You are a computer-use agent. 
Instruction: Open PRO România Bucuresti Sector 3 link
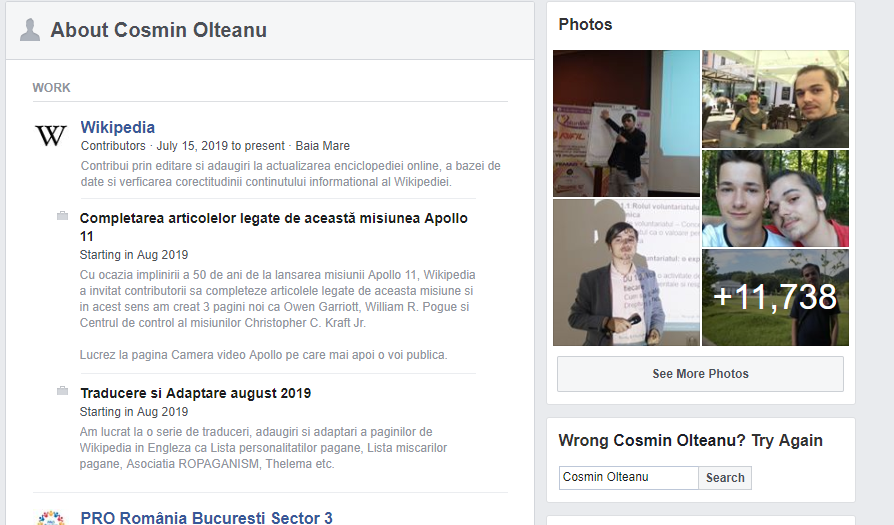tap(206, 517)
